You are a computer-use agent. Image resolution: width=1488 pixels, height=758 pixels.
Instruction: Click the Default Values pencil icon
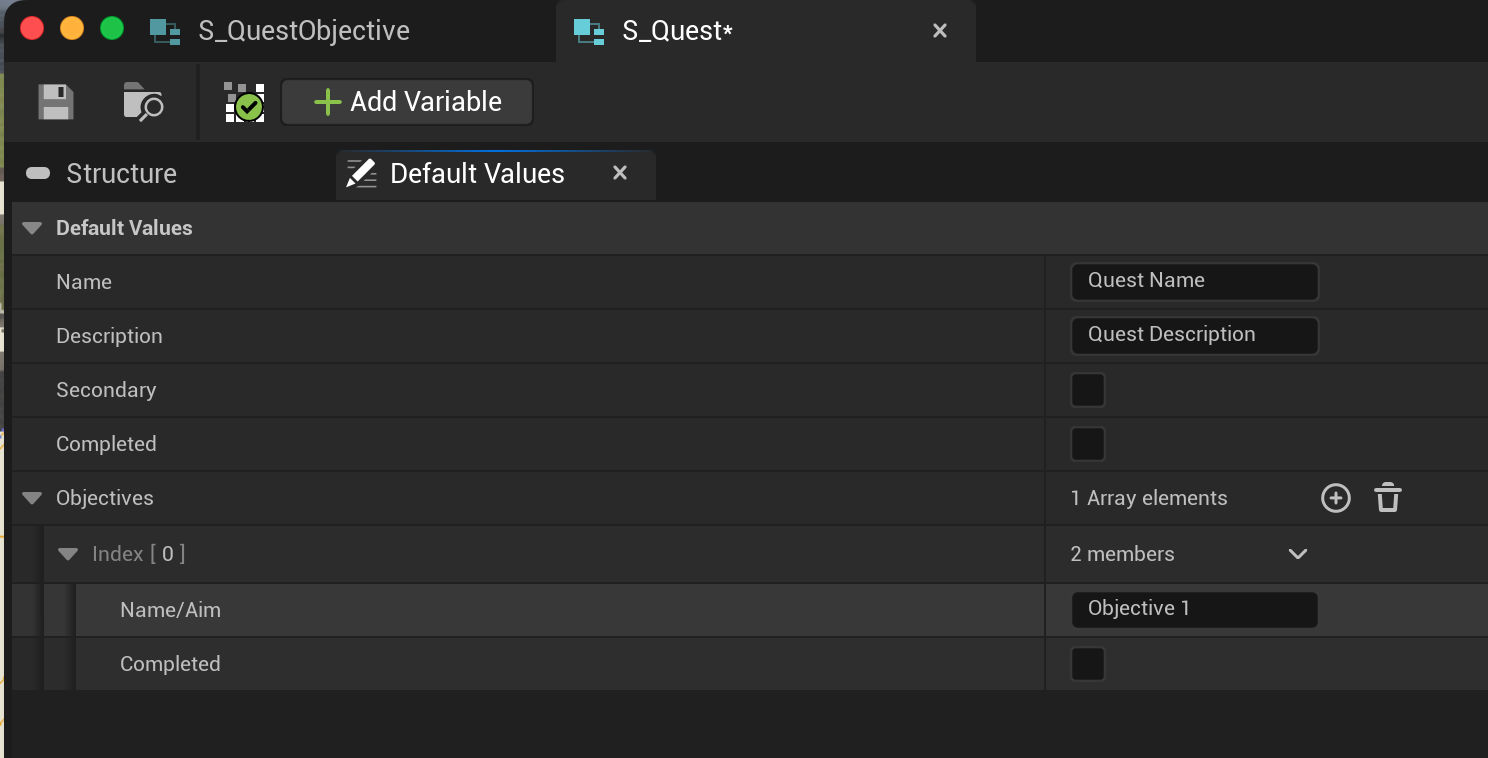tap(361, 173)
